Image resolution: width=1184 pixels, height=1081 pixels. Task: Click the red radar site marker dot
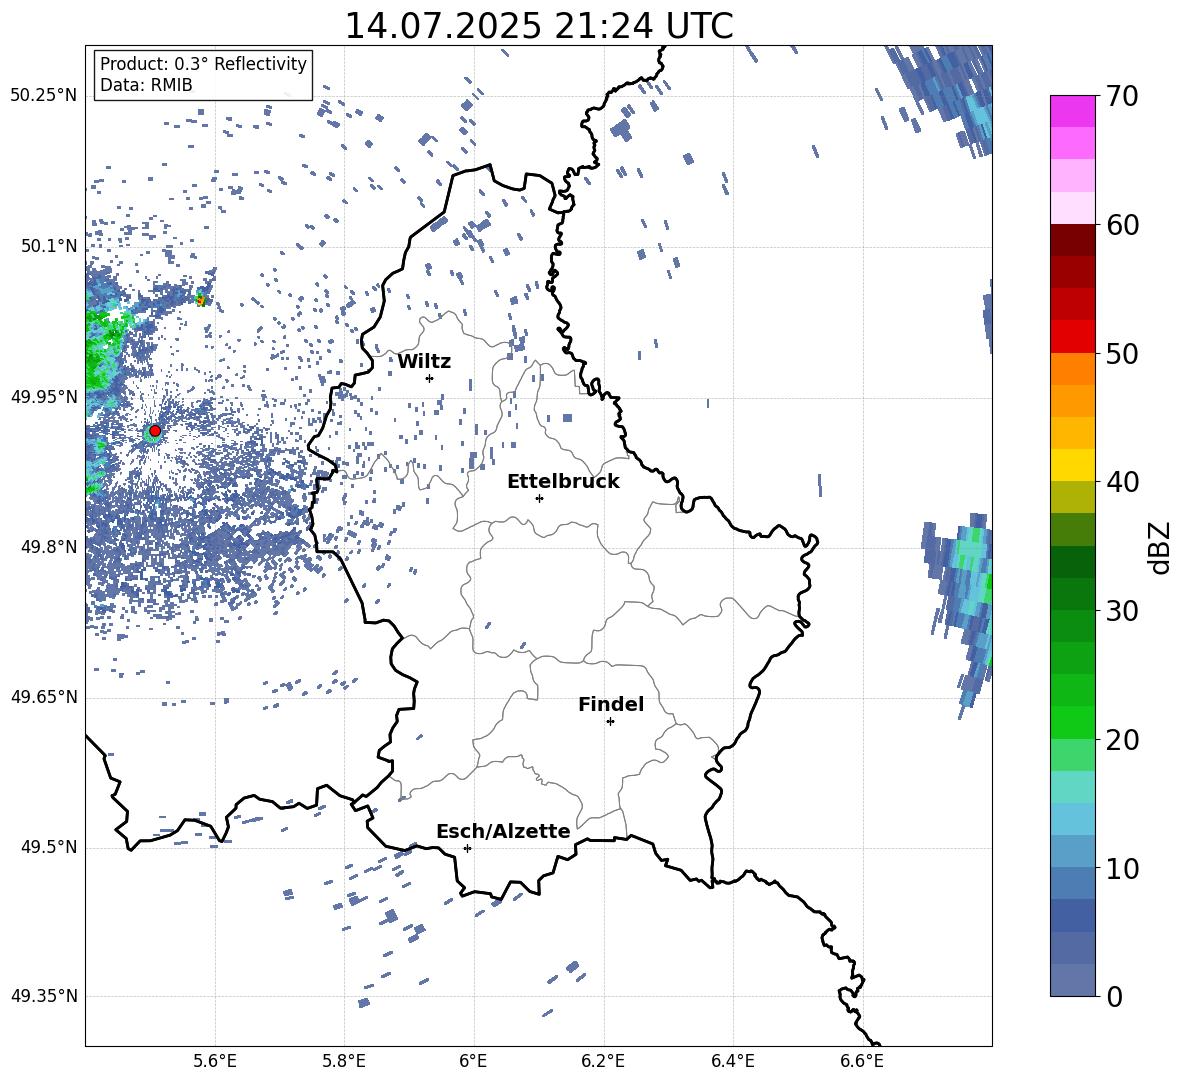(x=155, y=431)
